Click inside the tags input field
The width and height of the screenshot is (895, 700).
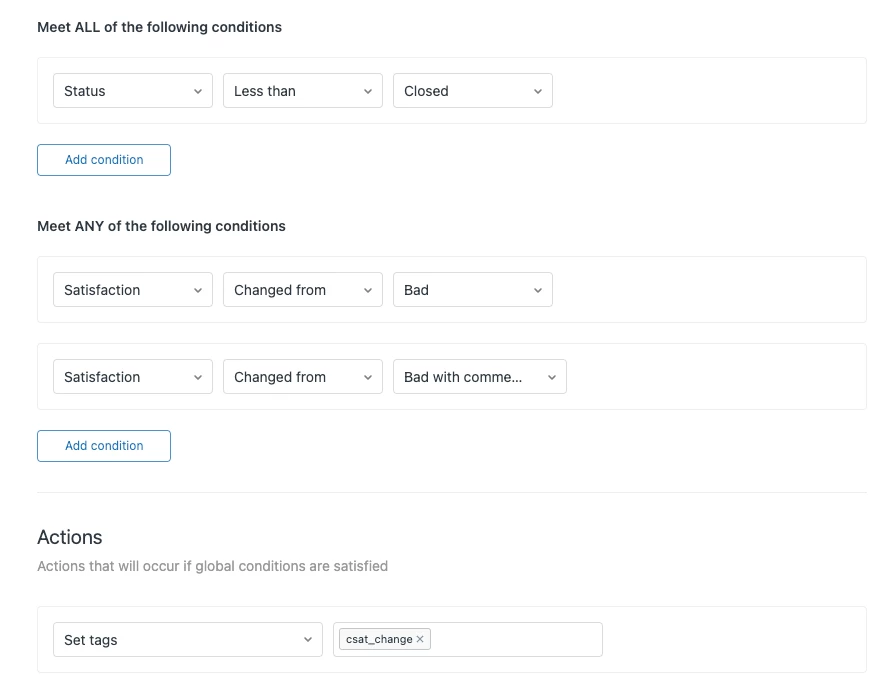click(x=515, y=640)
